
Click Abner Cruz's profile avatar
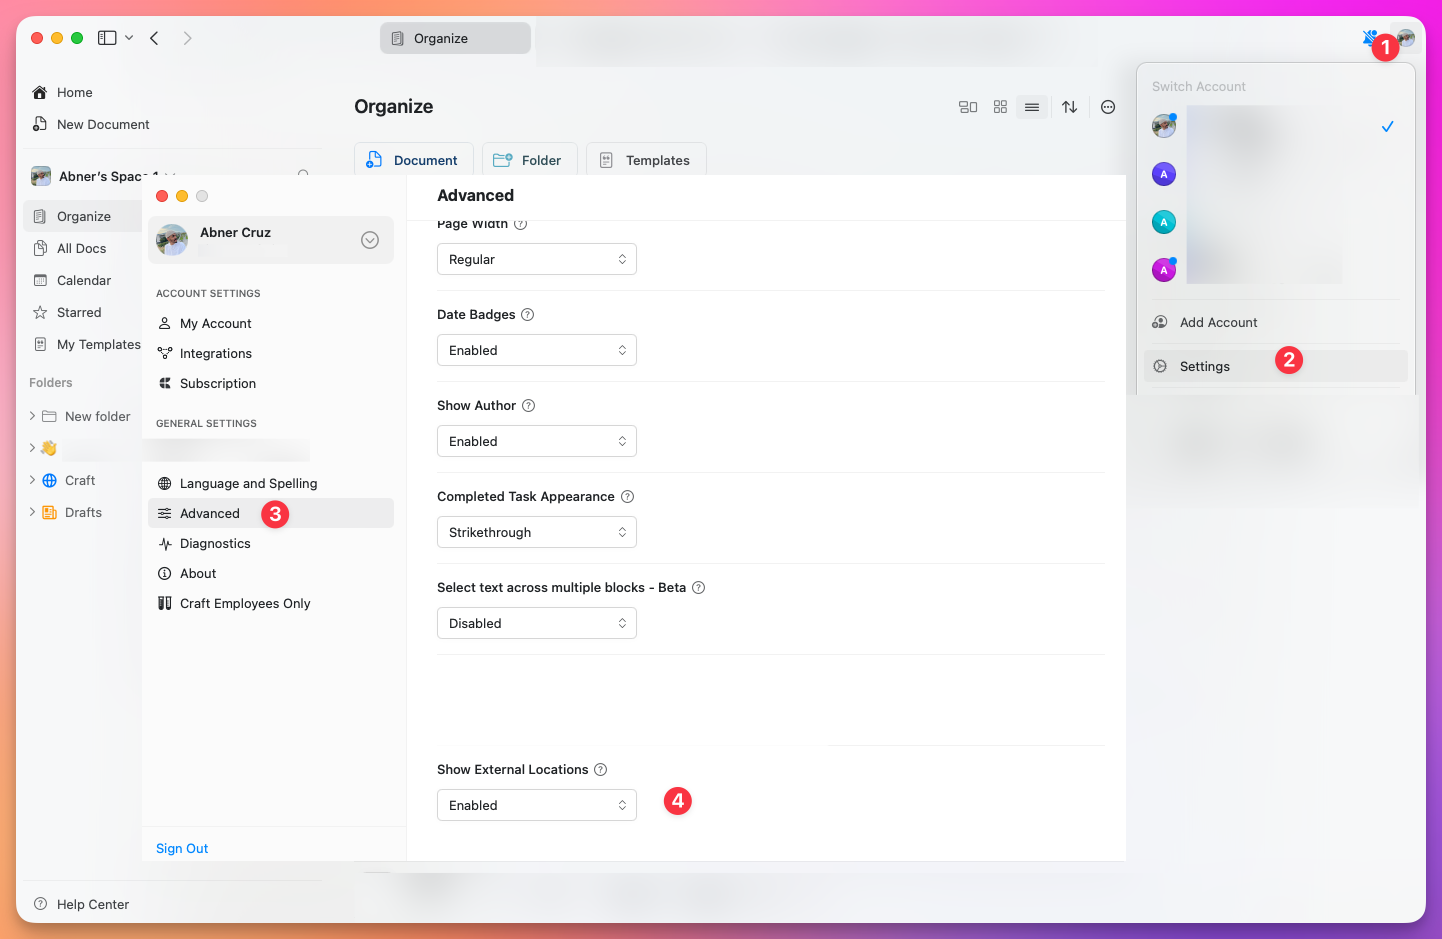point(171,240)
